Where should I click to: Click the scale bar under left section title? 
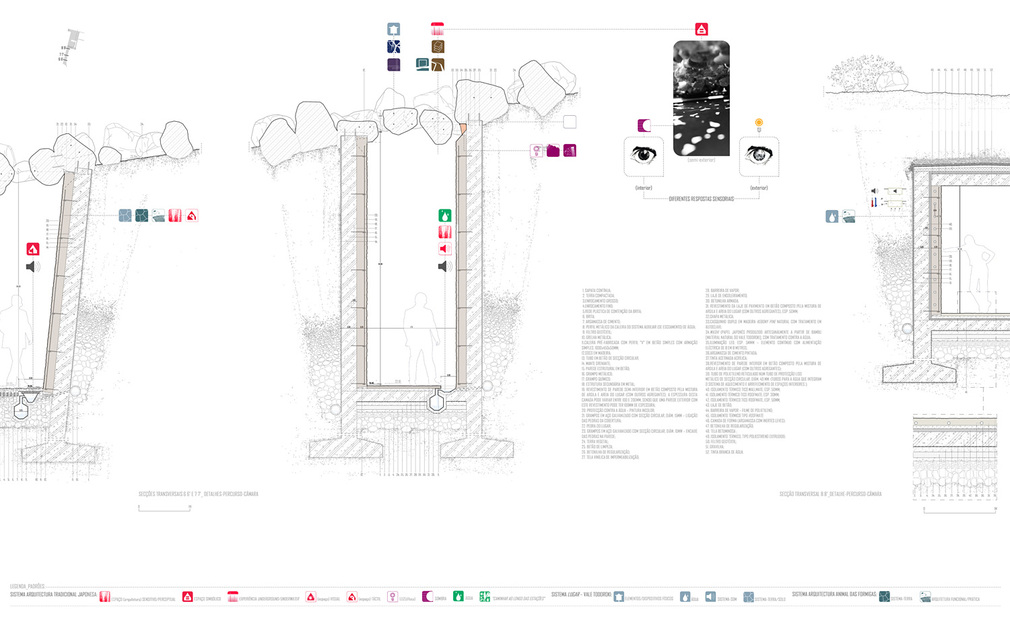[x=164, y=507]
